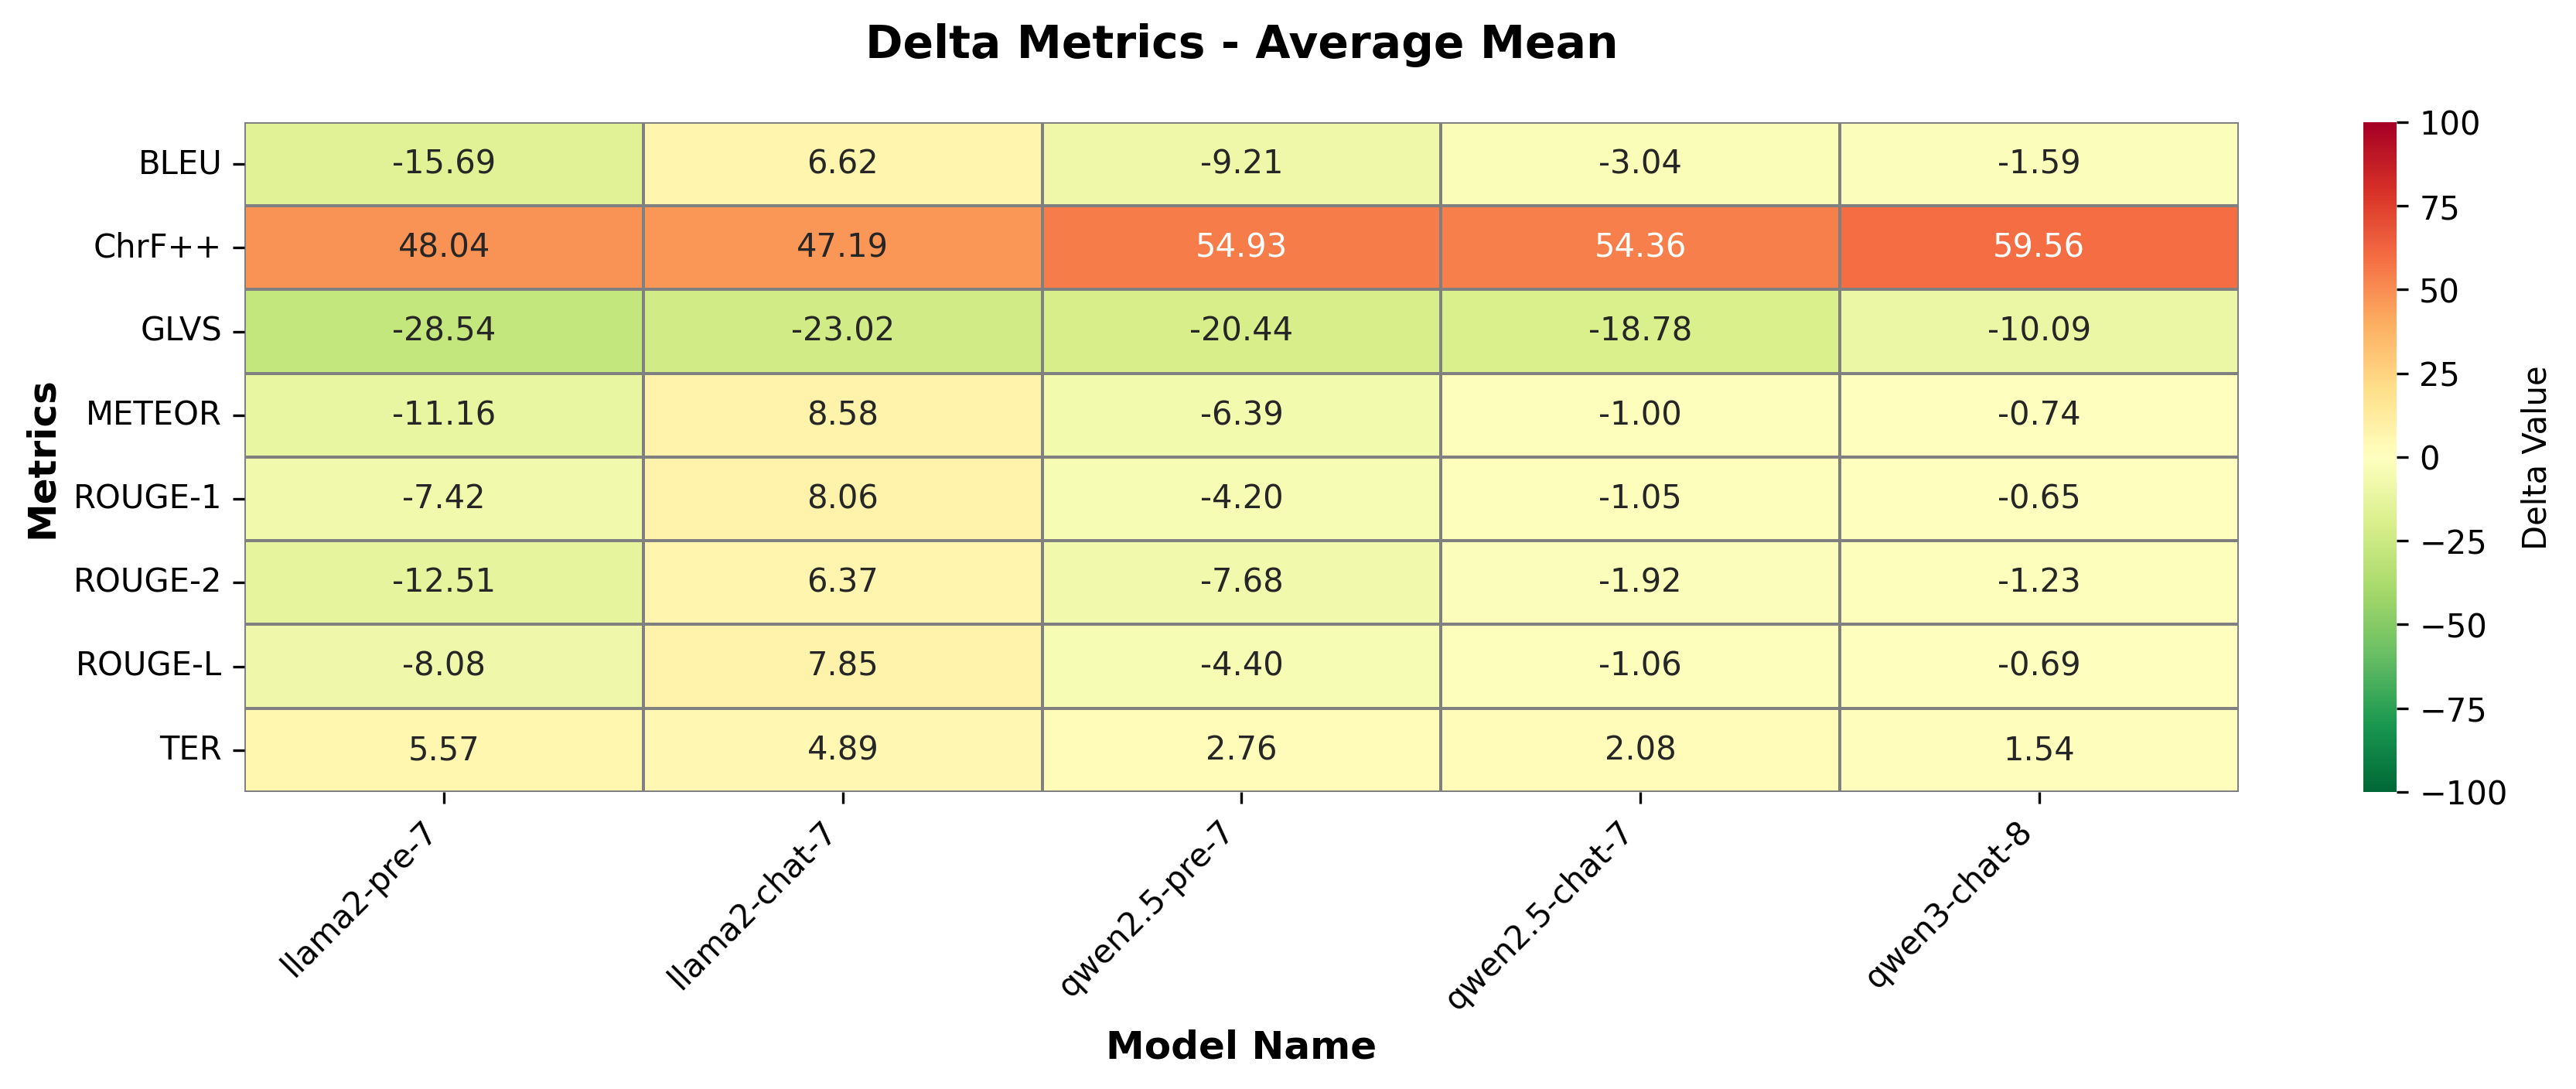The height and width of the screenshot is (1089, 2576).
Task: Click the TER cell showing 1.54
Action: 2038,749
